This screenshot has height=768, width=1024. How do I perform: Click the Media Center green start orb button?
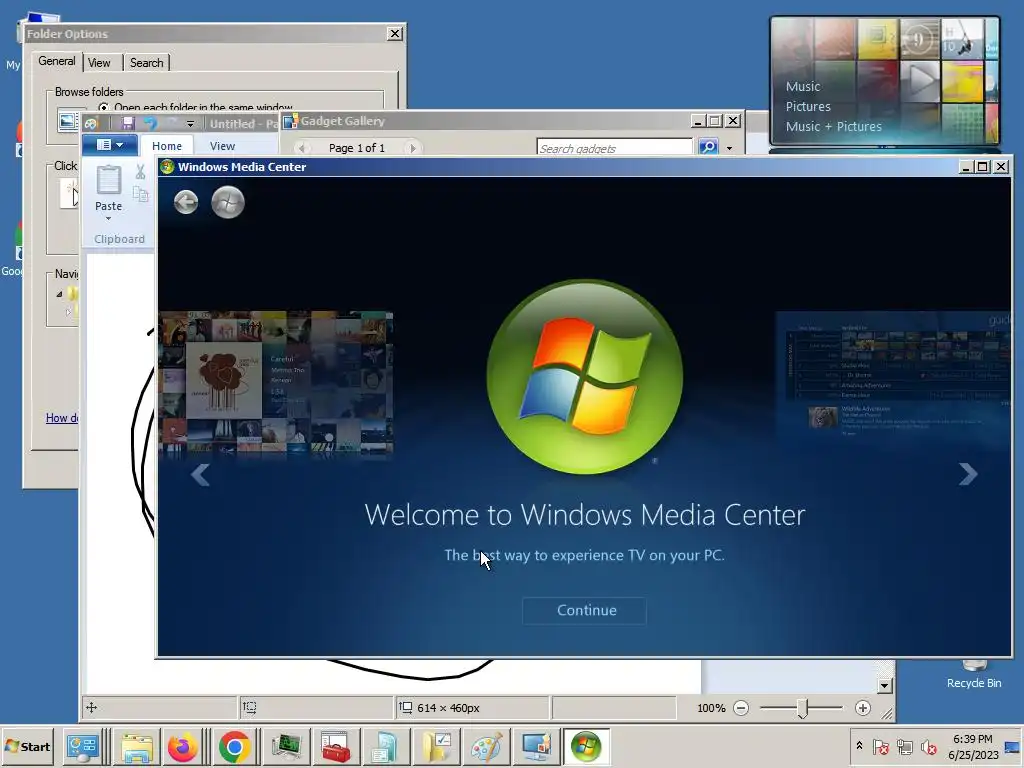pyautogui.click(x=228, y=202)
